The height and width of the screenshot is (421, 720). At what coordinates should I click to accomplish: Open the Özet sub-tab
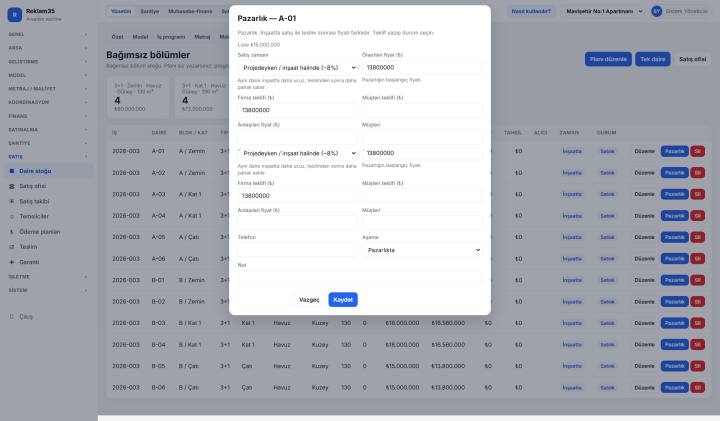[x=118, y=37]
